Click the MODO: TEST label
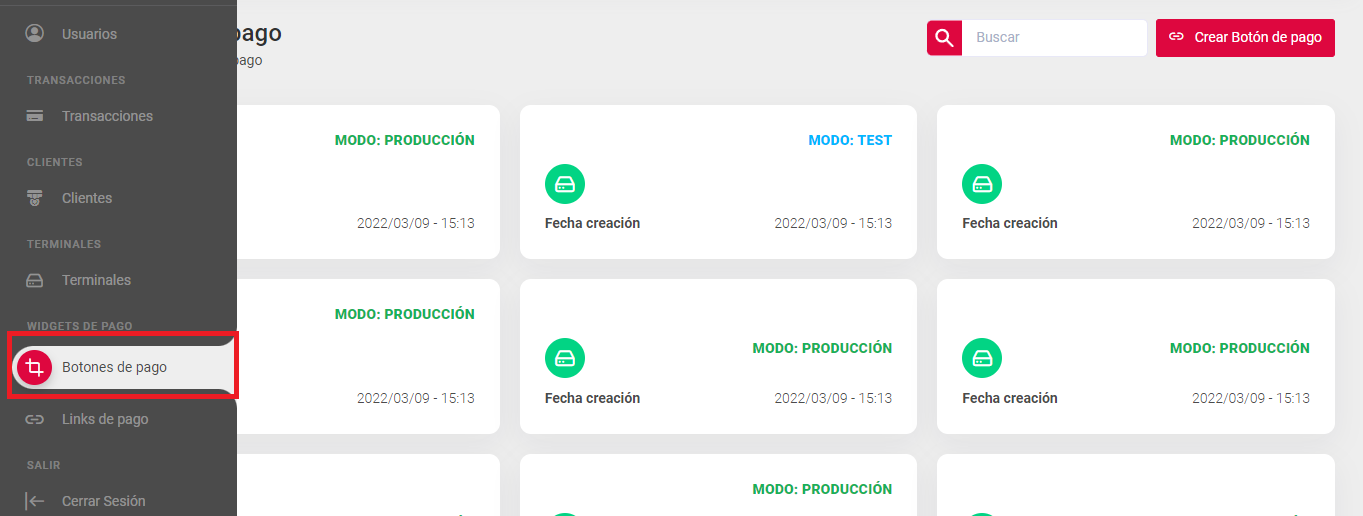This screenshot has width=1363, height=516. [850, 140]
